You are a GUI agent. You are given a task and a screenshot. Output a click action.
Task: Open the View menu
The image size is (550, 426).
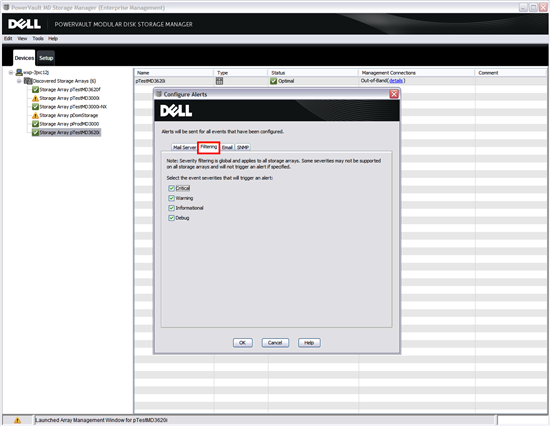click(x=22, y=39)
